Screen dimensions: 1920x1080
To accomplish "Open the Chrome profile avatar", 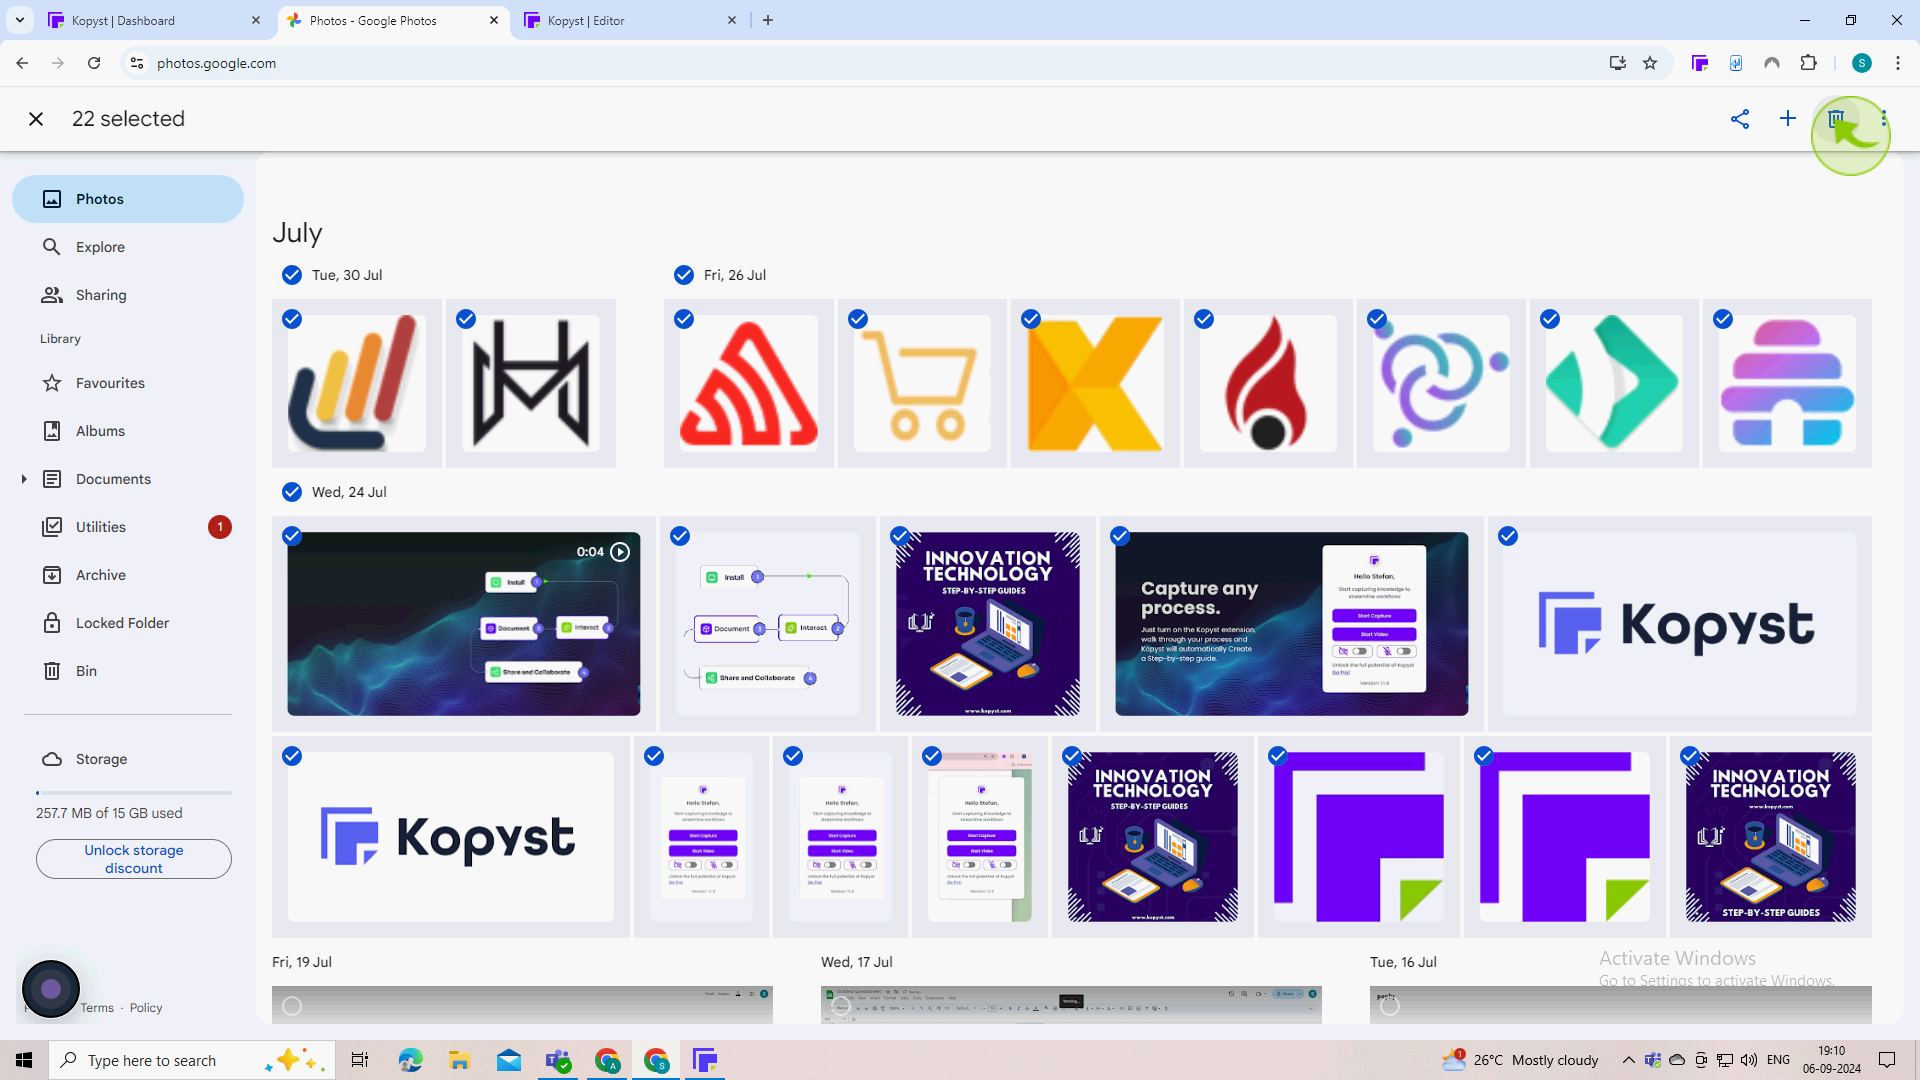I will pyautogui.click(x=1862, y=63).
